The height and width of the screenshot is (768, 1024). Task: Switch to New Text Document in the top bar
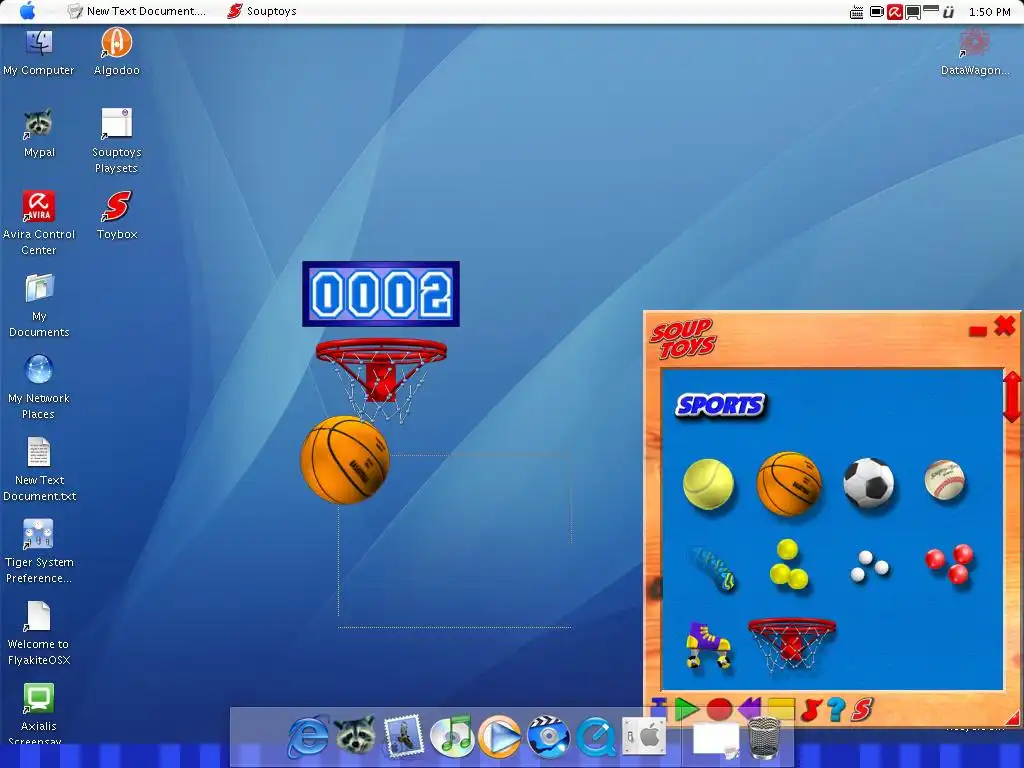point(137,11)
